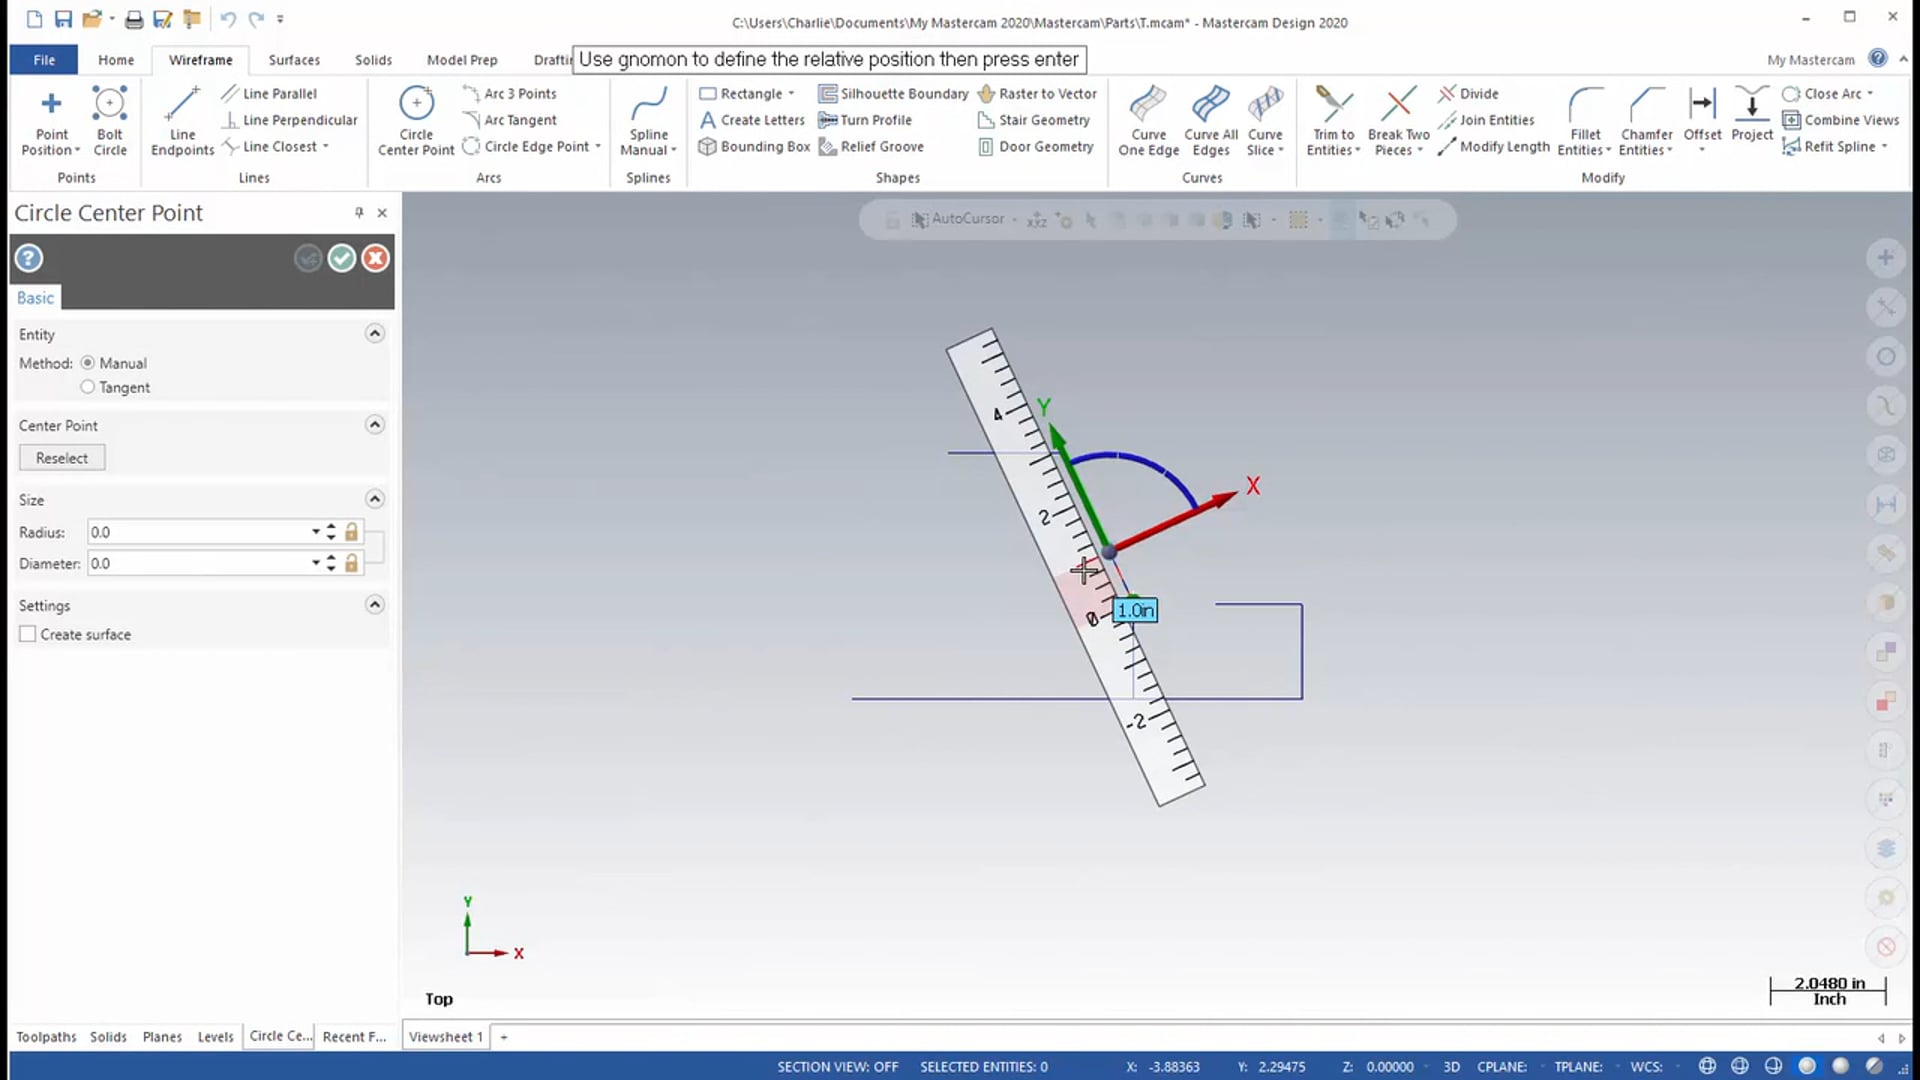The height and width of the screenshot is (1080, 1920).
Task: Click the Divide tool
Action: point(1468,93)
